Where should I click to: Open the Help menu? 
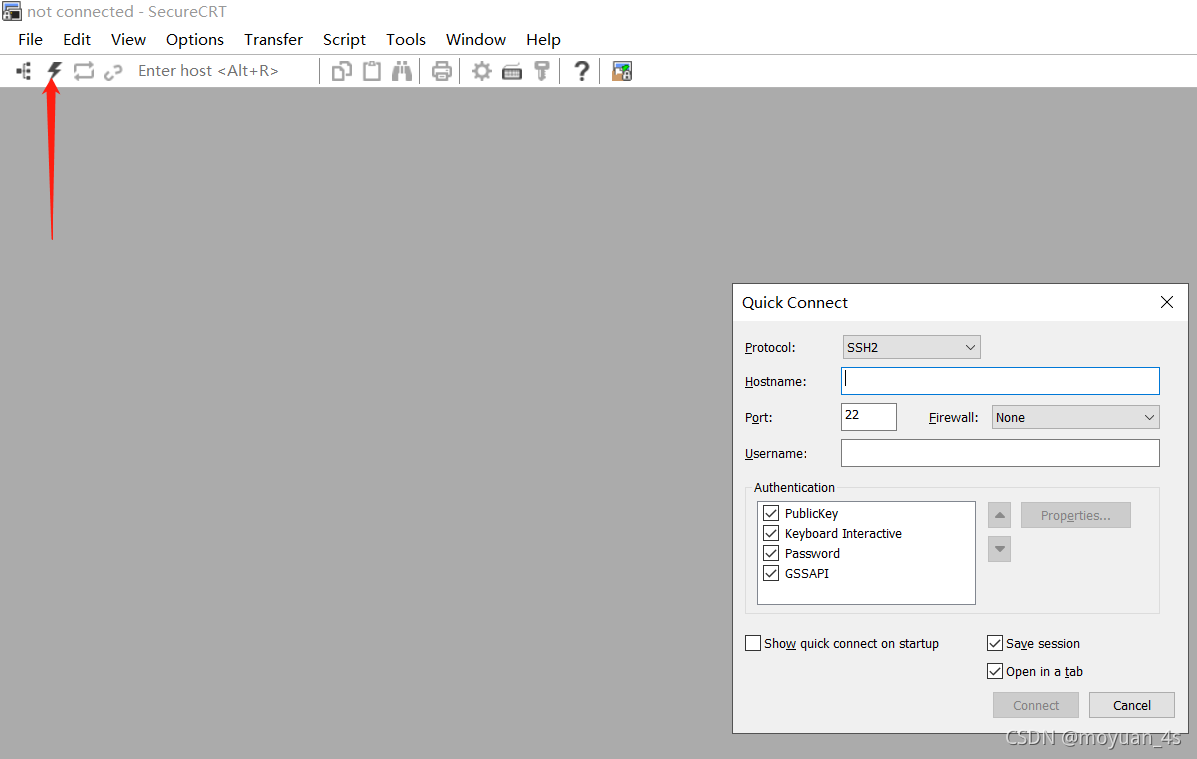[543, 40]
